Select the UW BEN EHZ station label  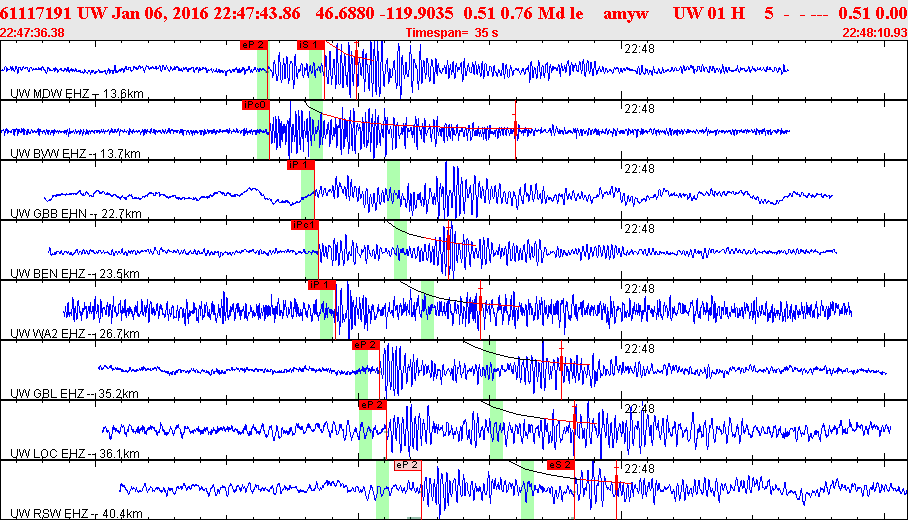(48, 273)
